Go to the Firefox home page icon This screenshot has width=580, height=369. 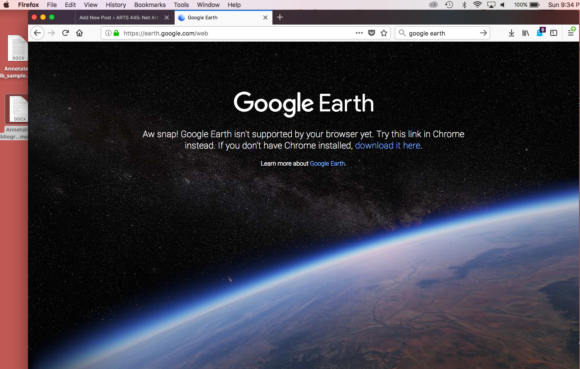80,33
